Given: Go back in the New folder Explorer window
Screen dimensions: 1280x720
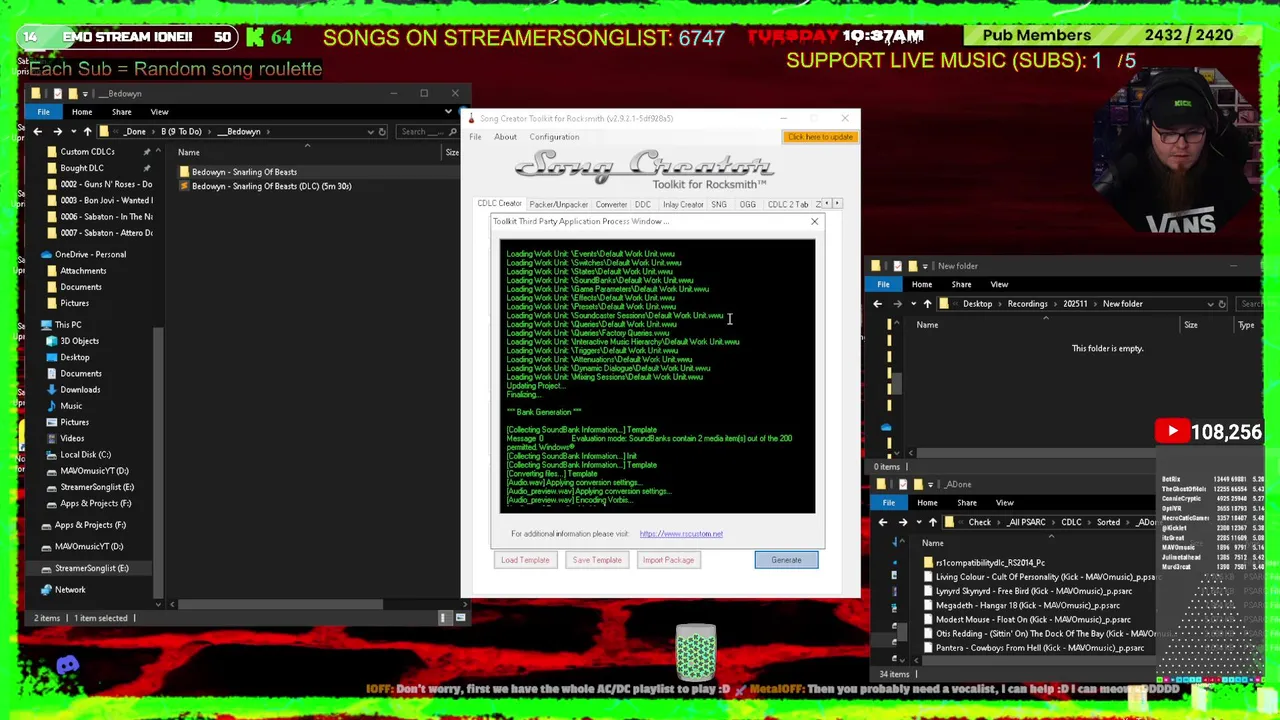Looking at the screenshot, I should point(877,304).
